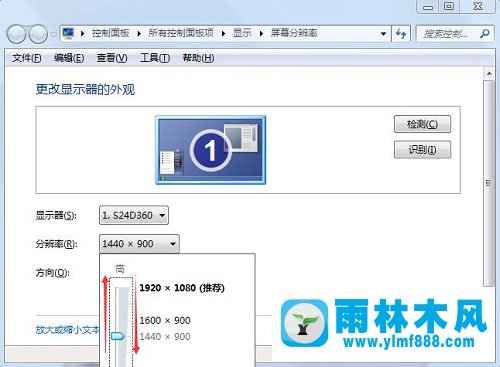Screen dimensions: 500x367
Task: Close the screen resolution window
Action: 478,6
